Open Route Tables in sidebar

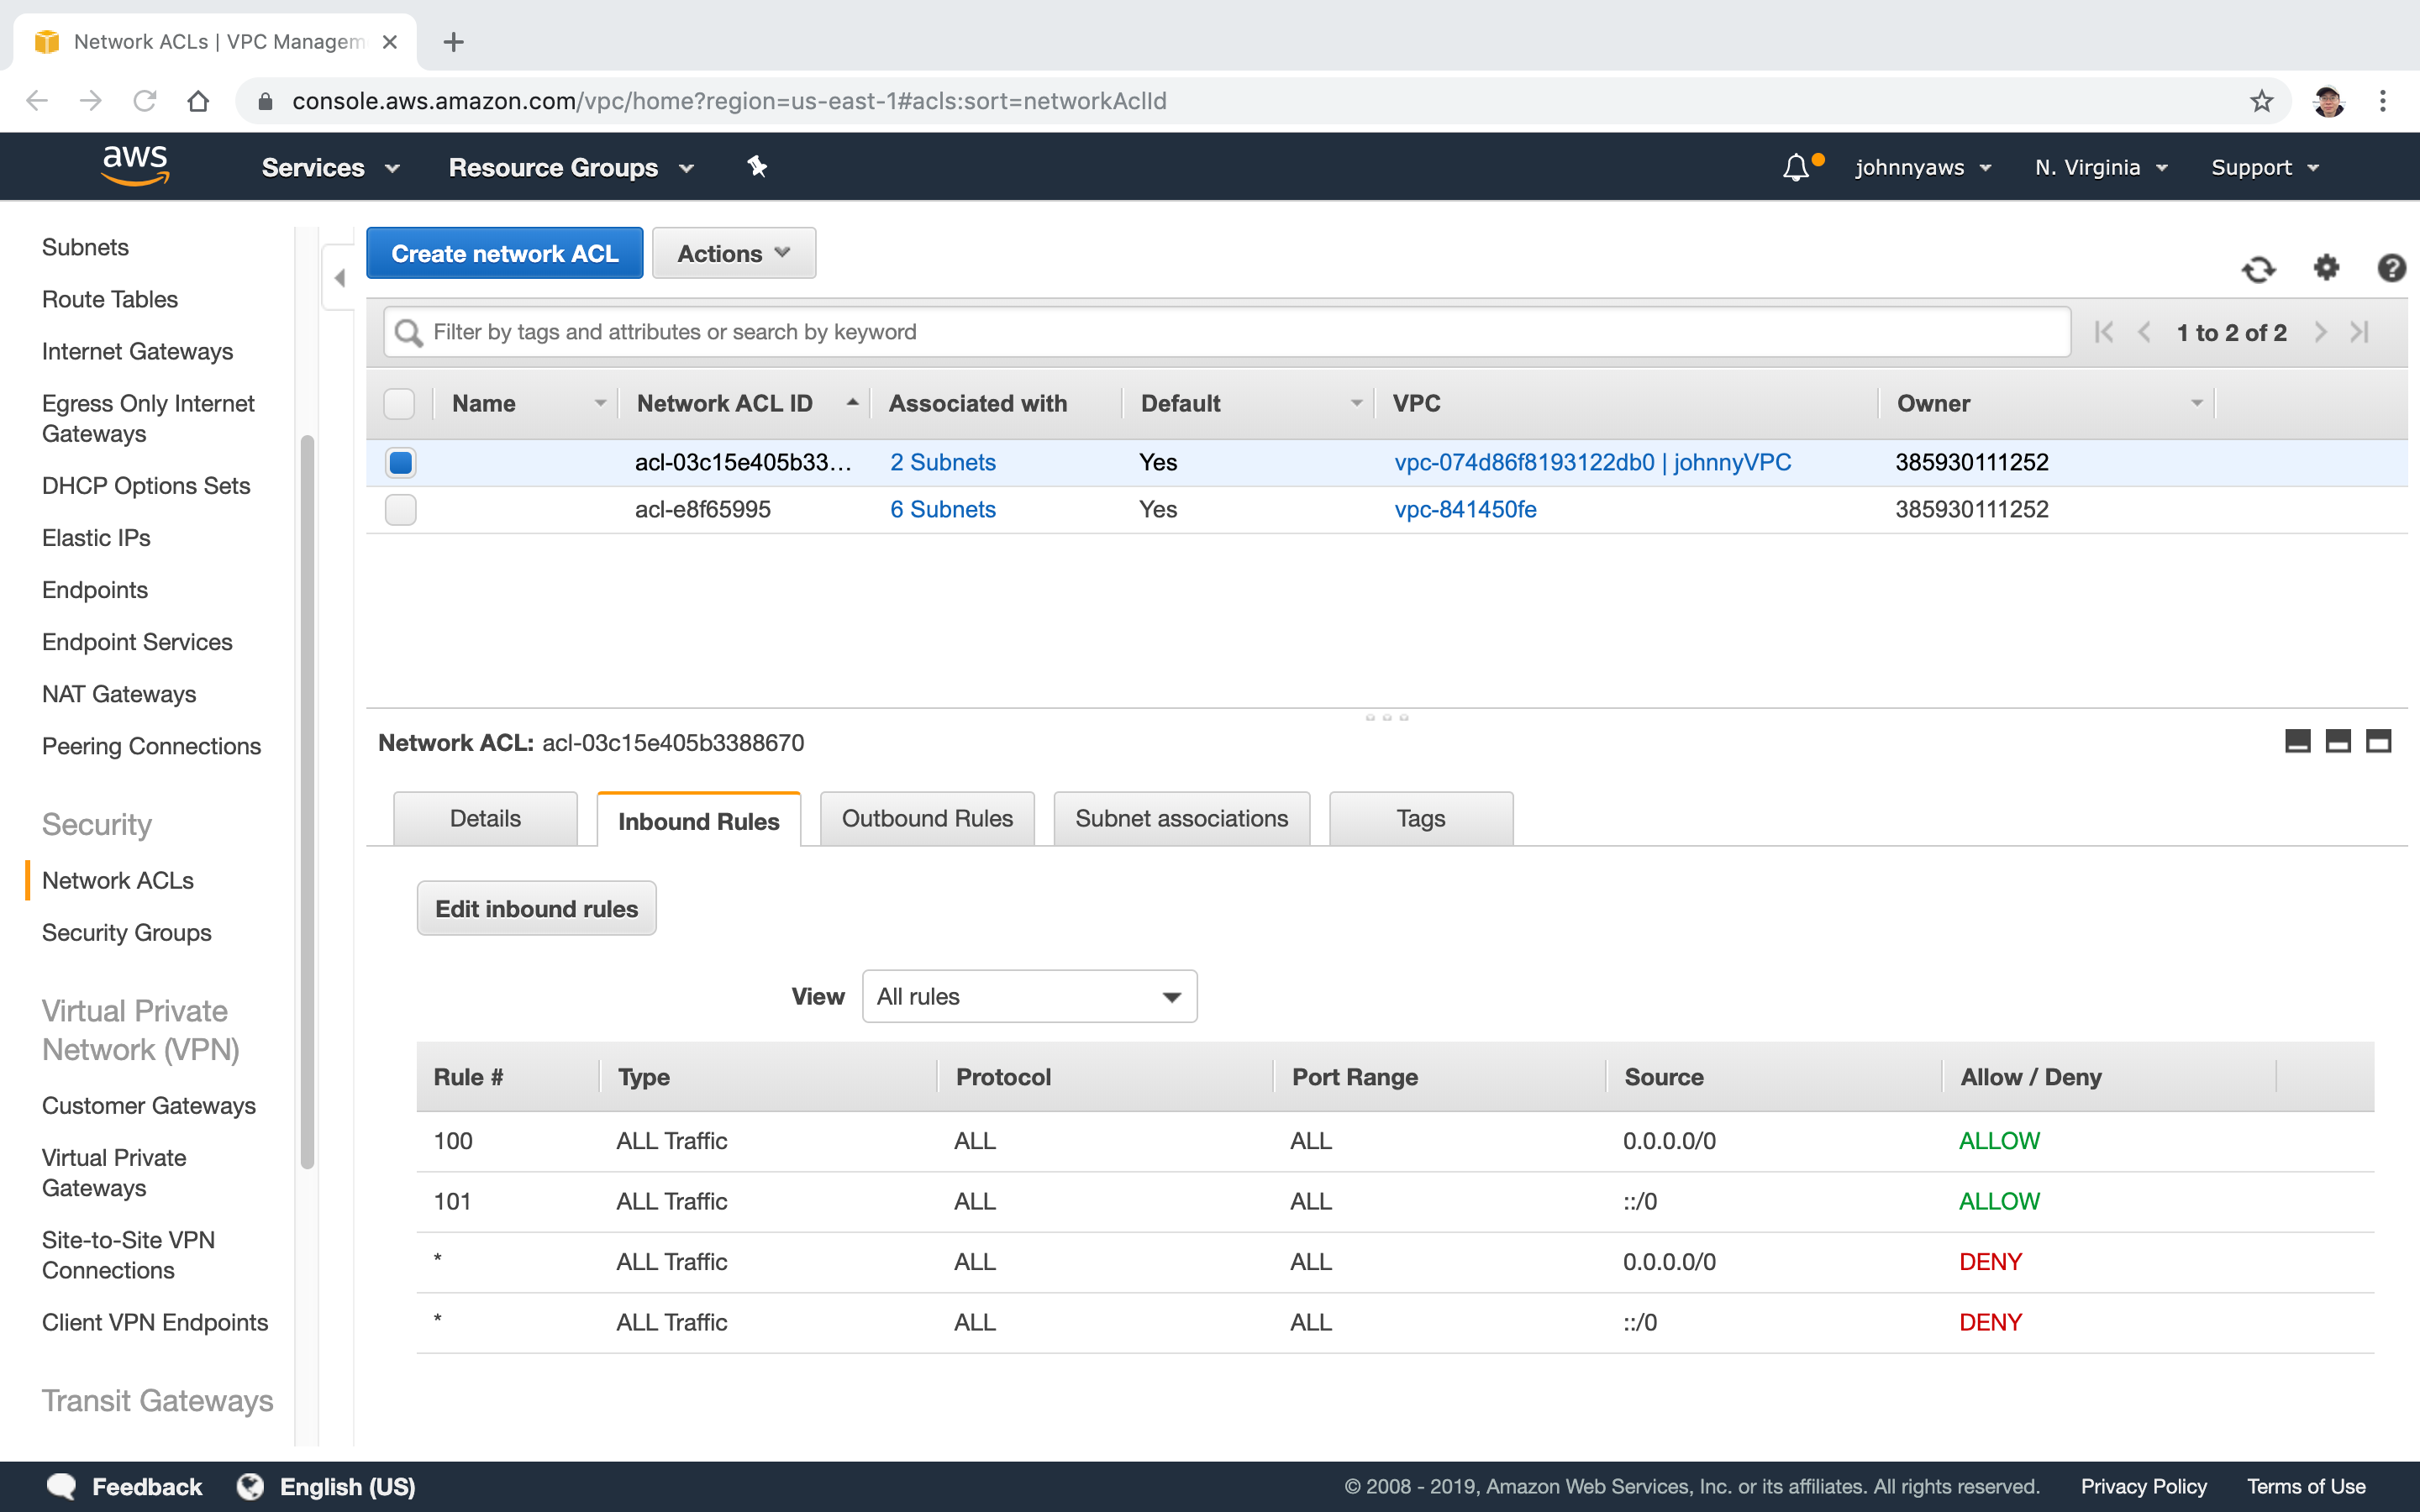point(110,299)
